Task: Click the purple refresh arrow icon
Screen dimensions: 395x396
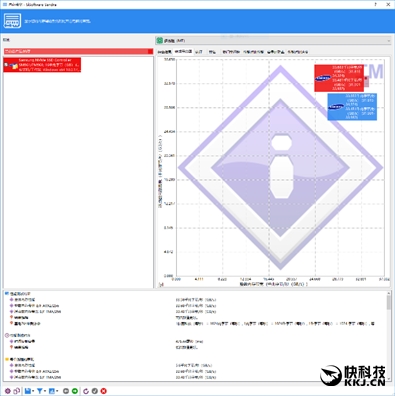Action: click(86, 391)
